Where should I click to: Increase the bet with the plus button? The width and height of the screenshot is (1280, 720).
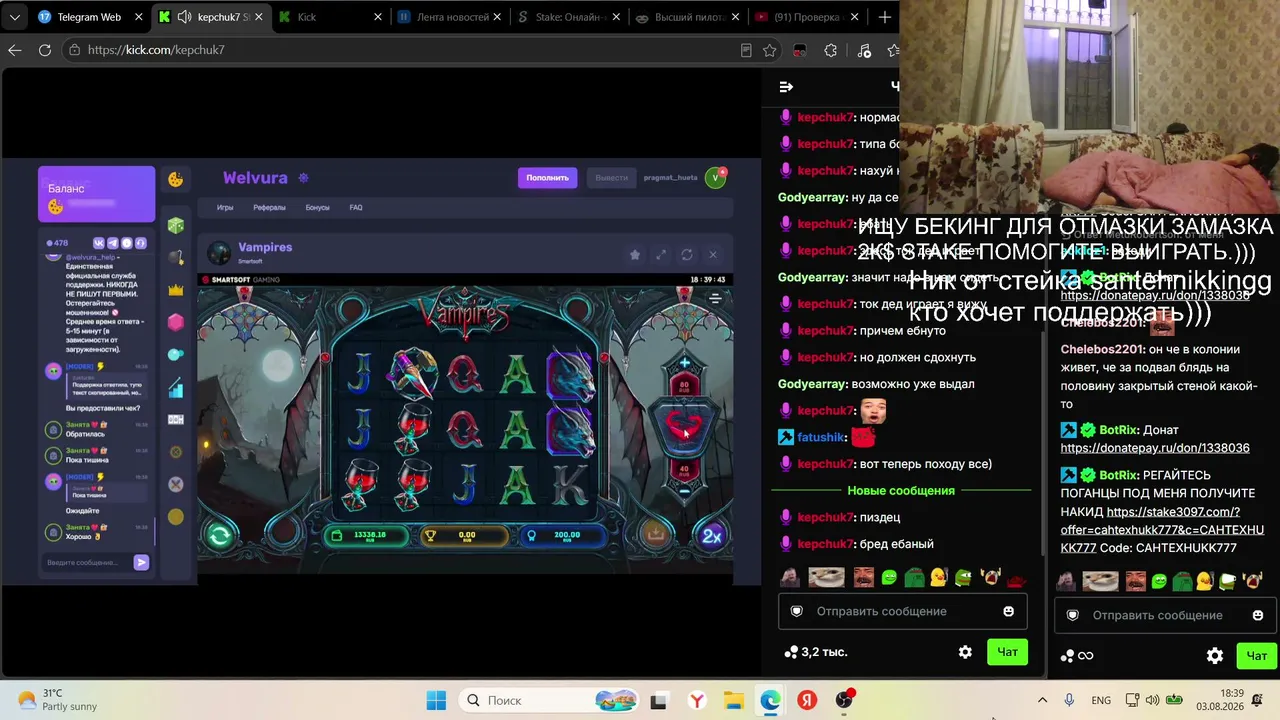684,363
